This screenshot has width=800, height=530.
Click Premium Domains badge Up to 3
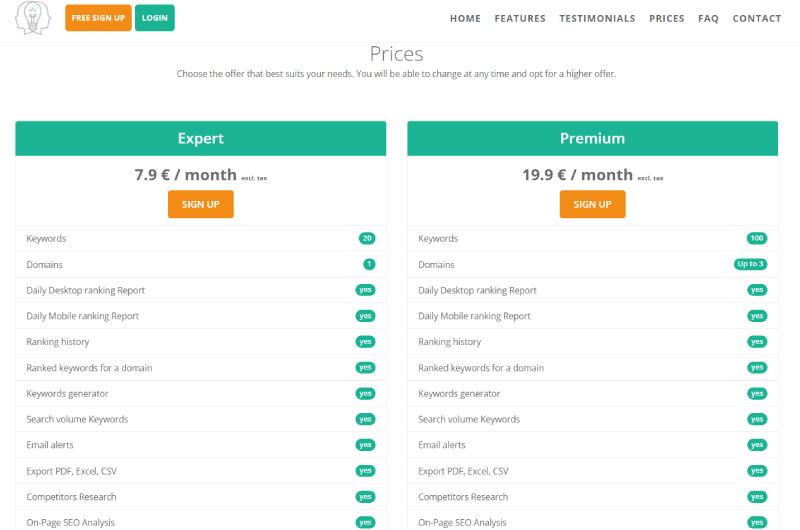point(750,264)
